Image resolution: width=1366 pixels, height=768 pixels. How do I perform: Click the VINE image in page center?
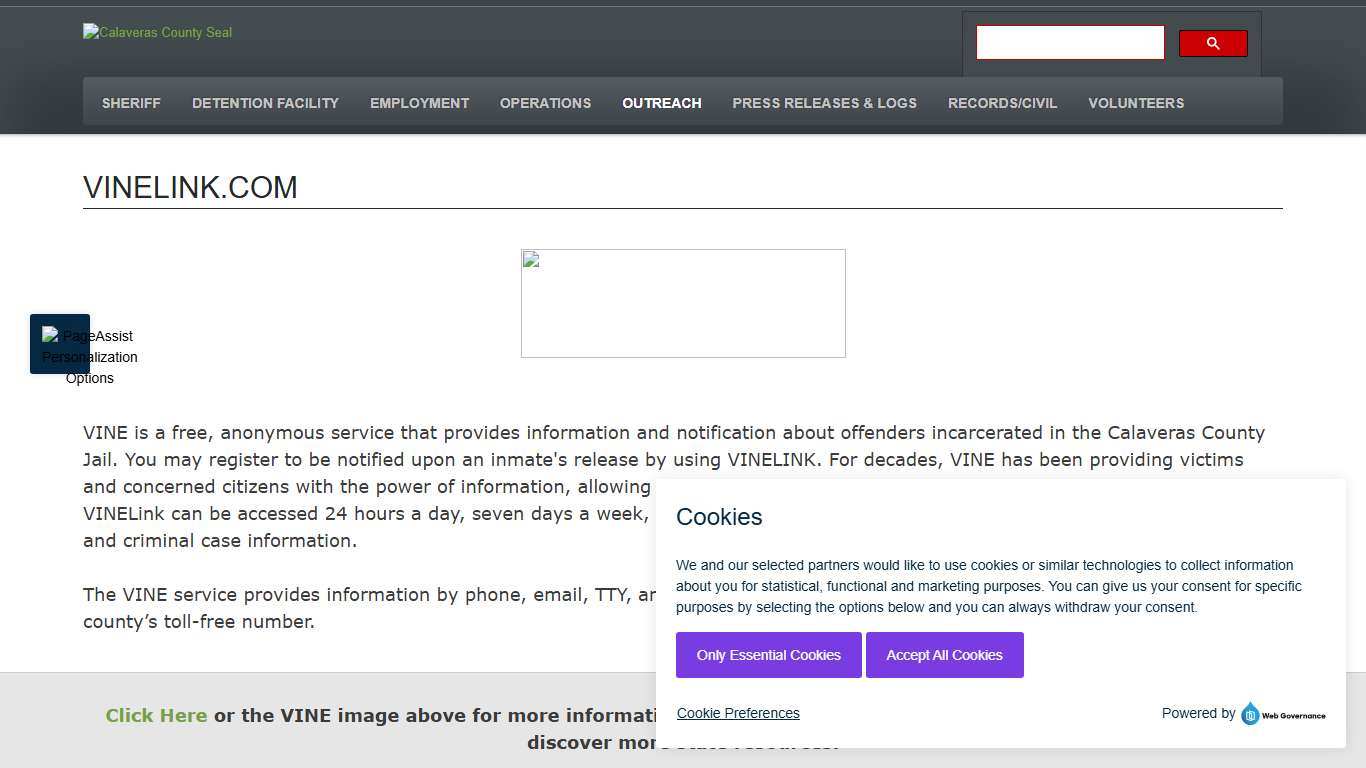(x=683, y=303)
